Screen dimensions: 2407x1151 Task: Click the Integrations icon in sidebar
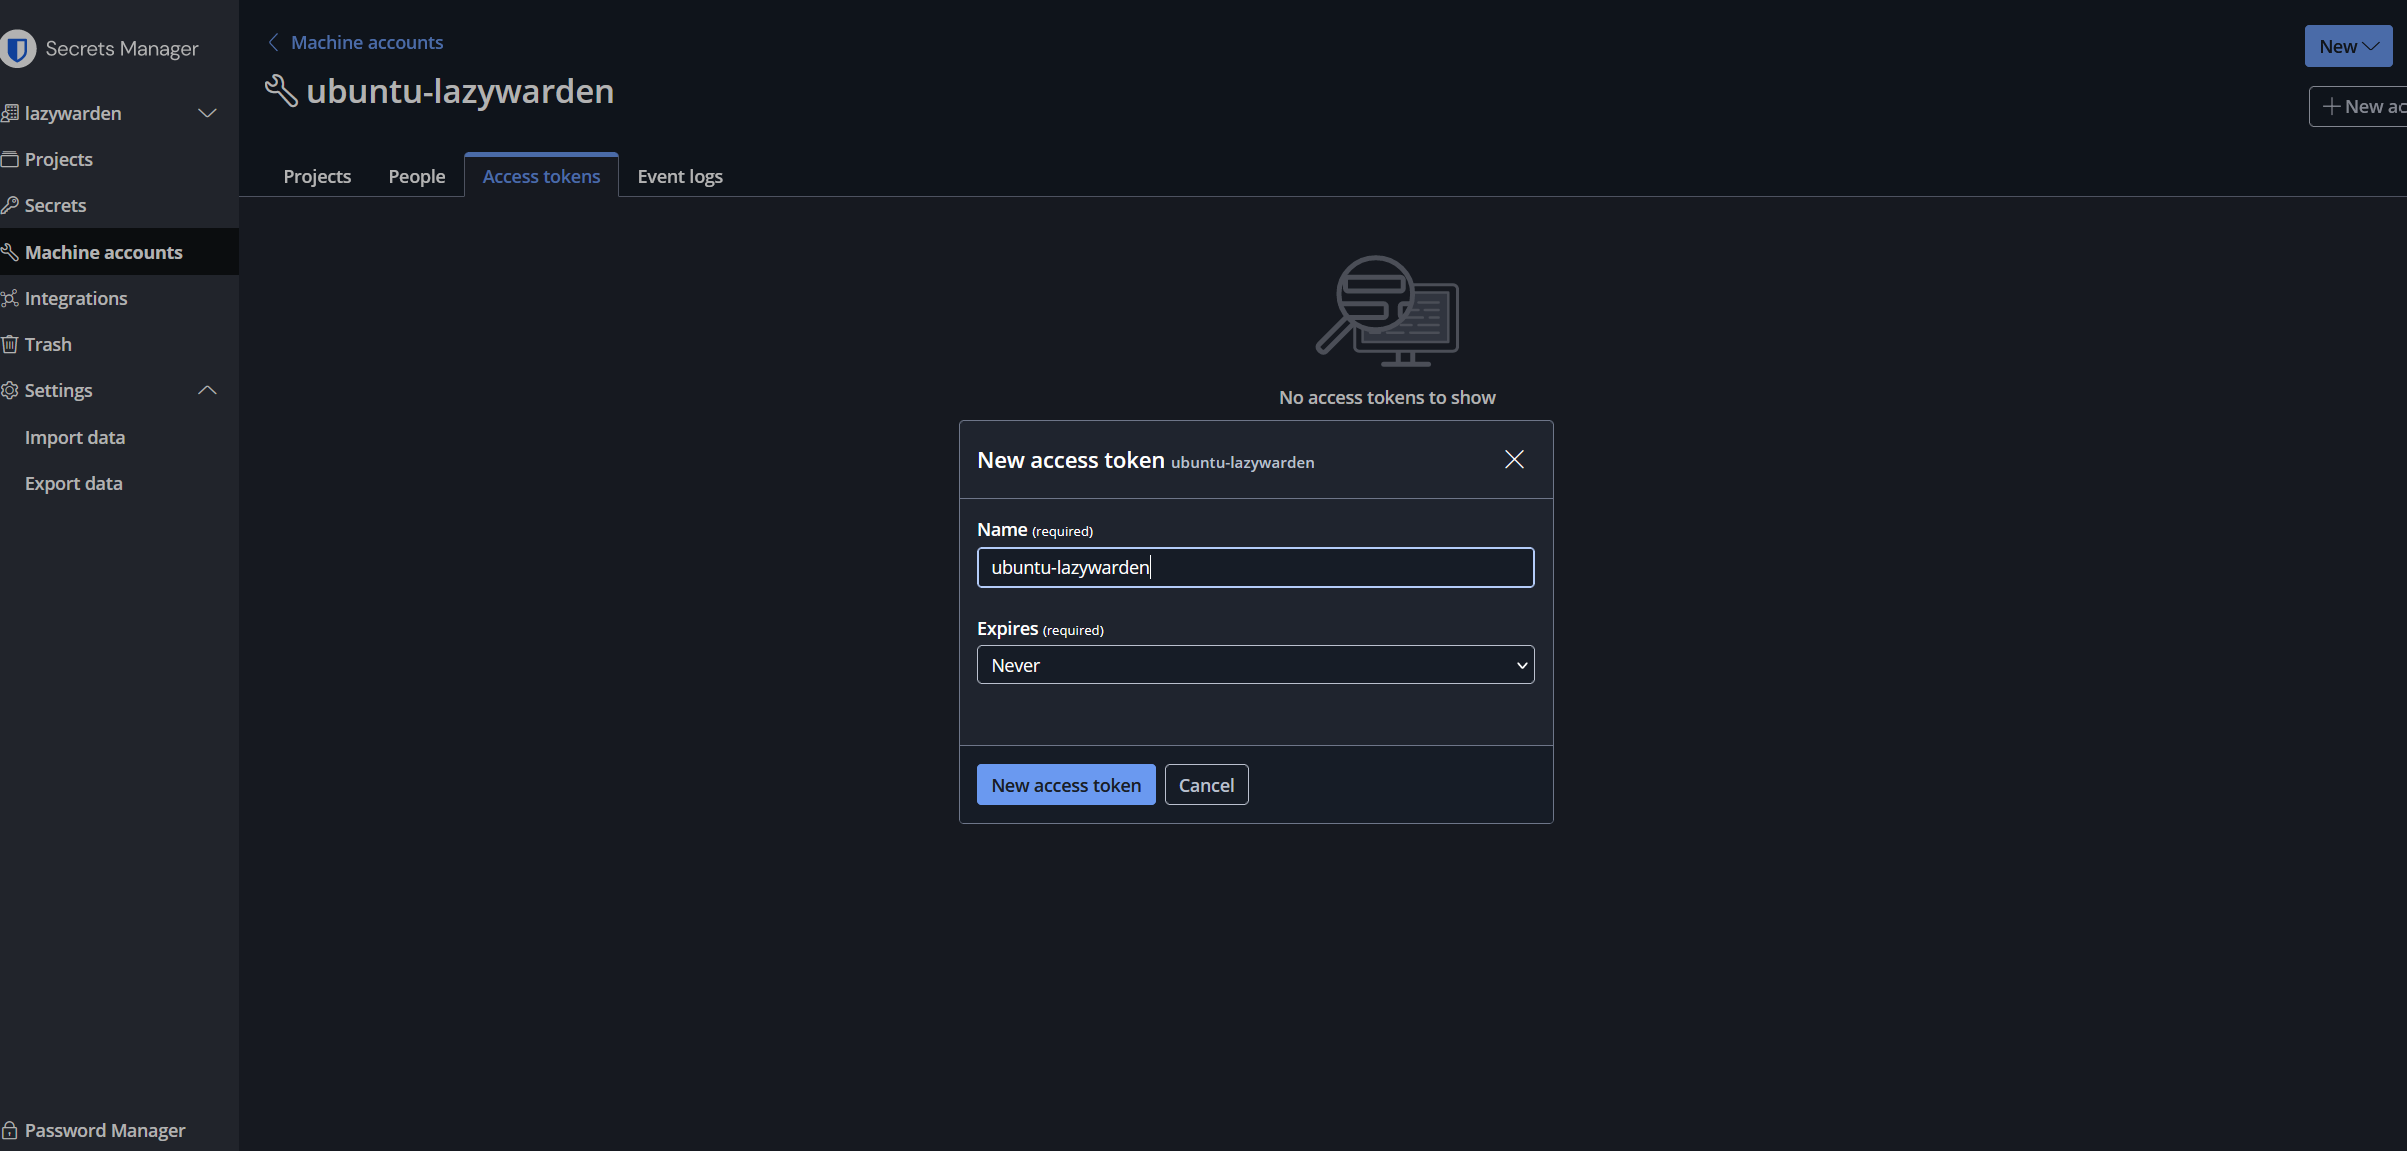(x=10, y=298)
